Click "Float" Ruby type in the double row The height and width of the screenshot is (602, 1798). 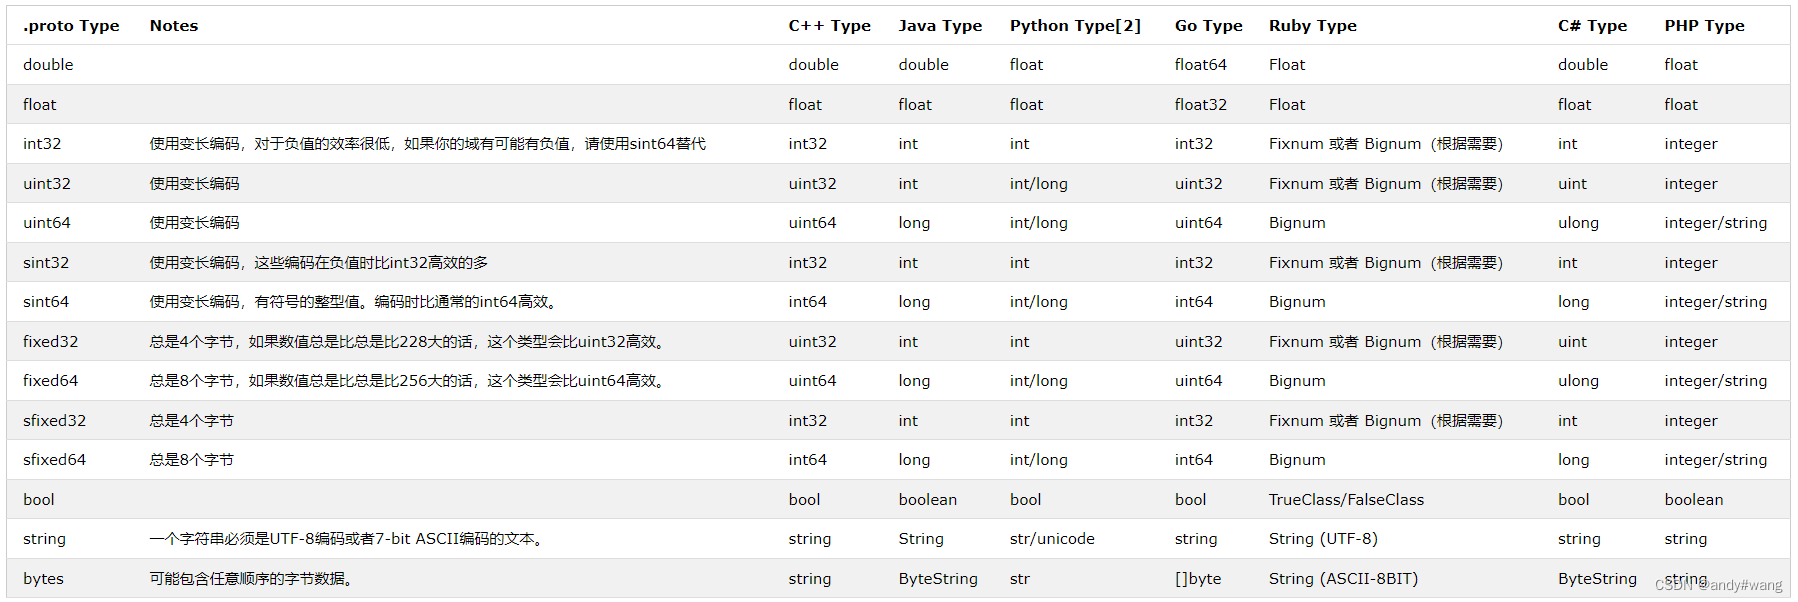[x=1287, y=65]
